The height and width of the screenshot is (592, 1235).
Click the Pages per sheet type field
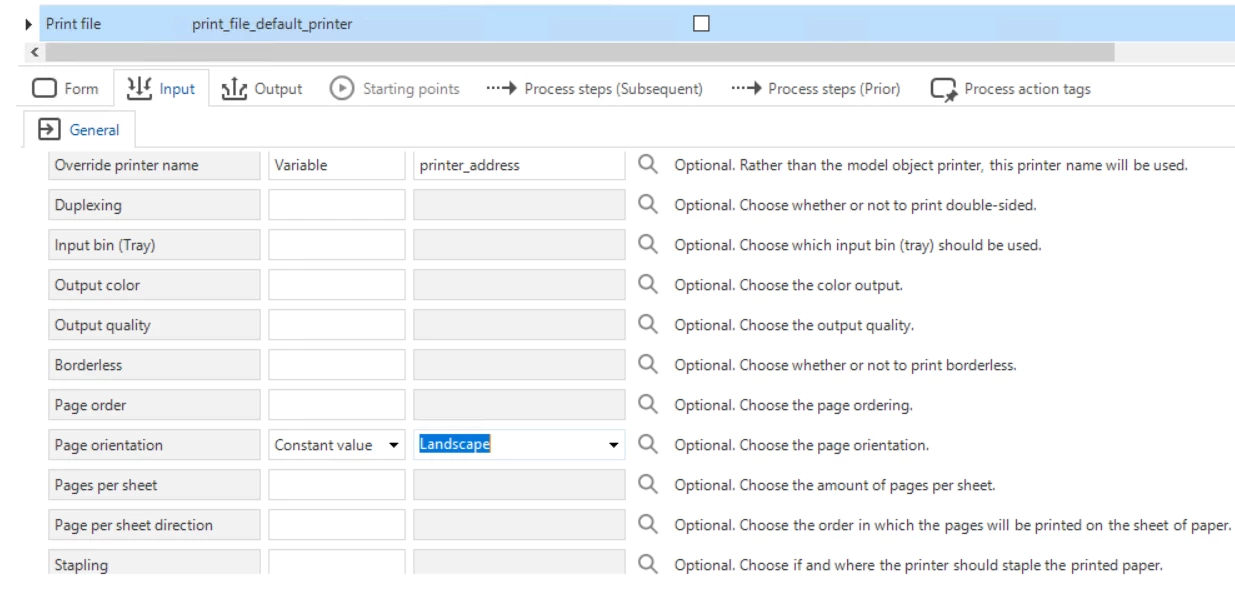pyautogui.click(x=337, y=485)
